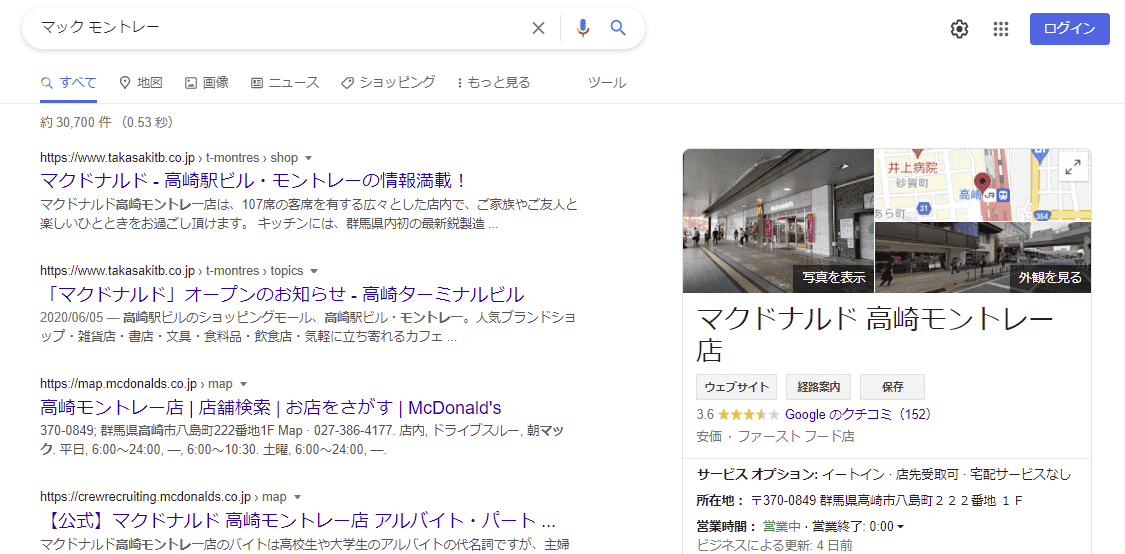1125x554 pixels.
Task: Start voice search with microphone icon
Action: [x=583, y=28]
